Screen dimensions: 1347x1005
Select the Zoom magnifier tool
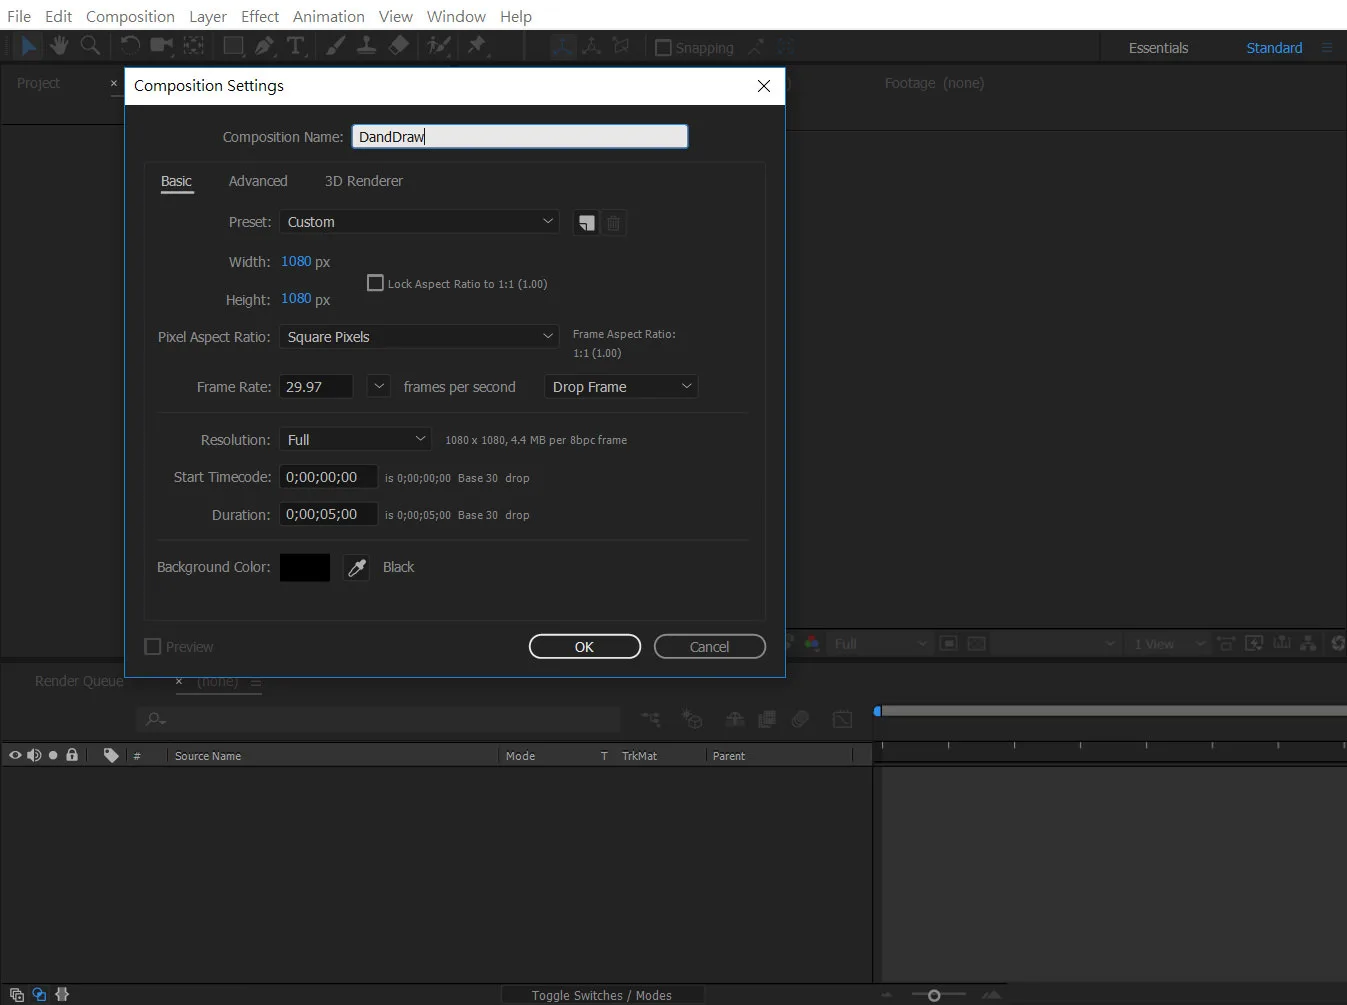pos(90,46)
